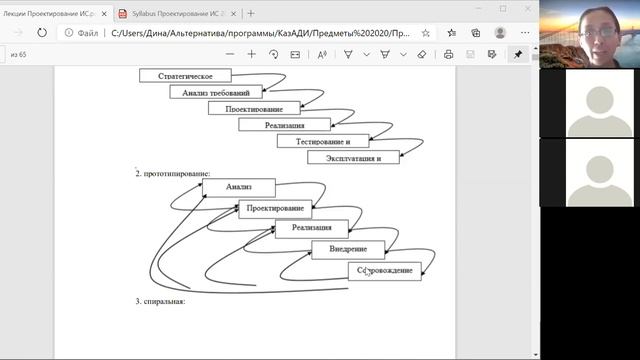Select the Highlight tool
This screenshot has width=640, height=360.
click(385, 54)
